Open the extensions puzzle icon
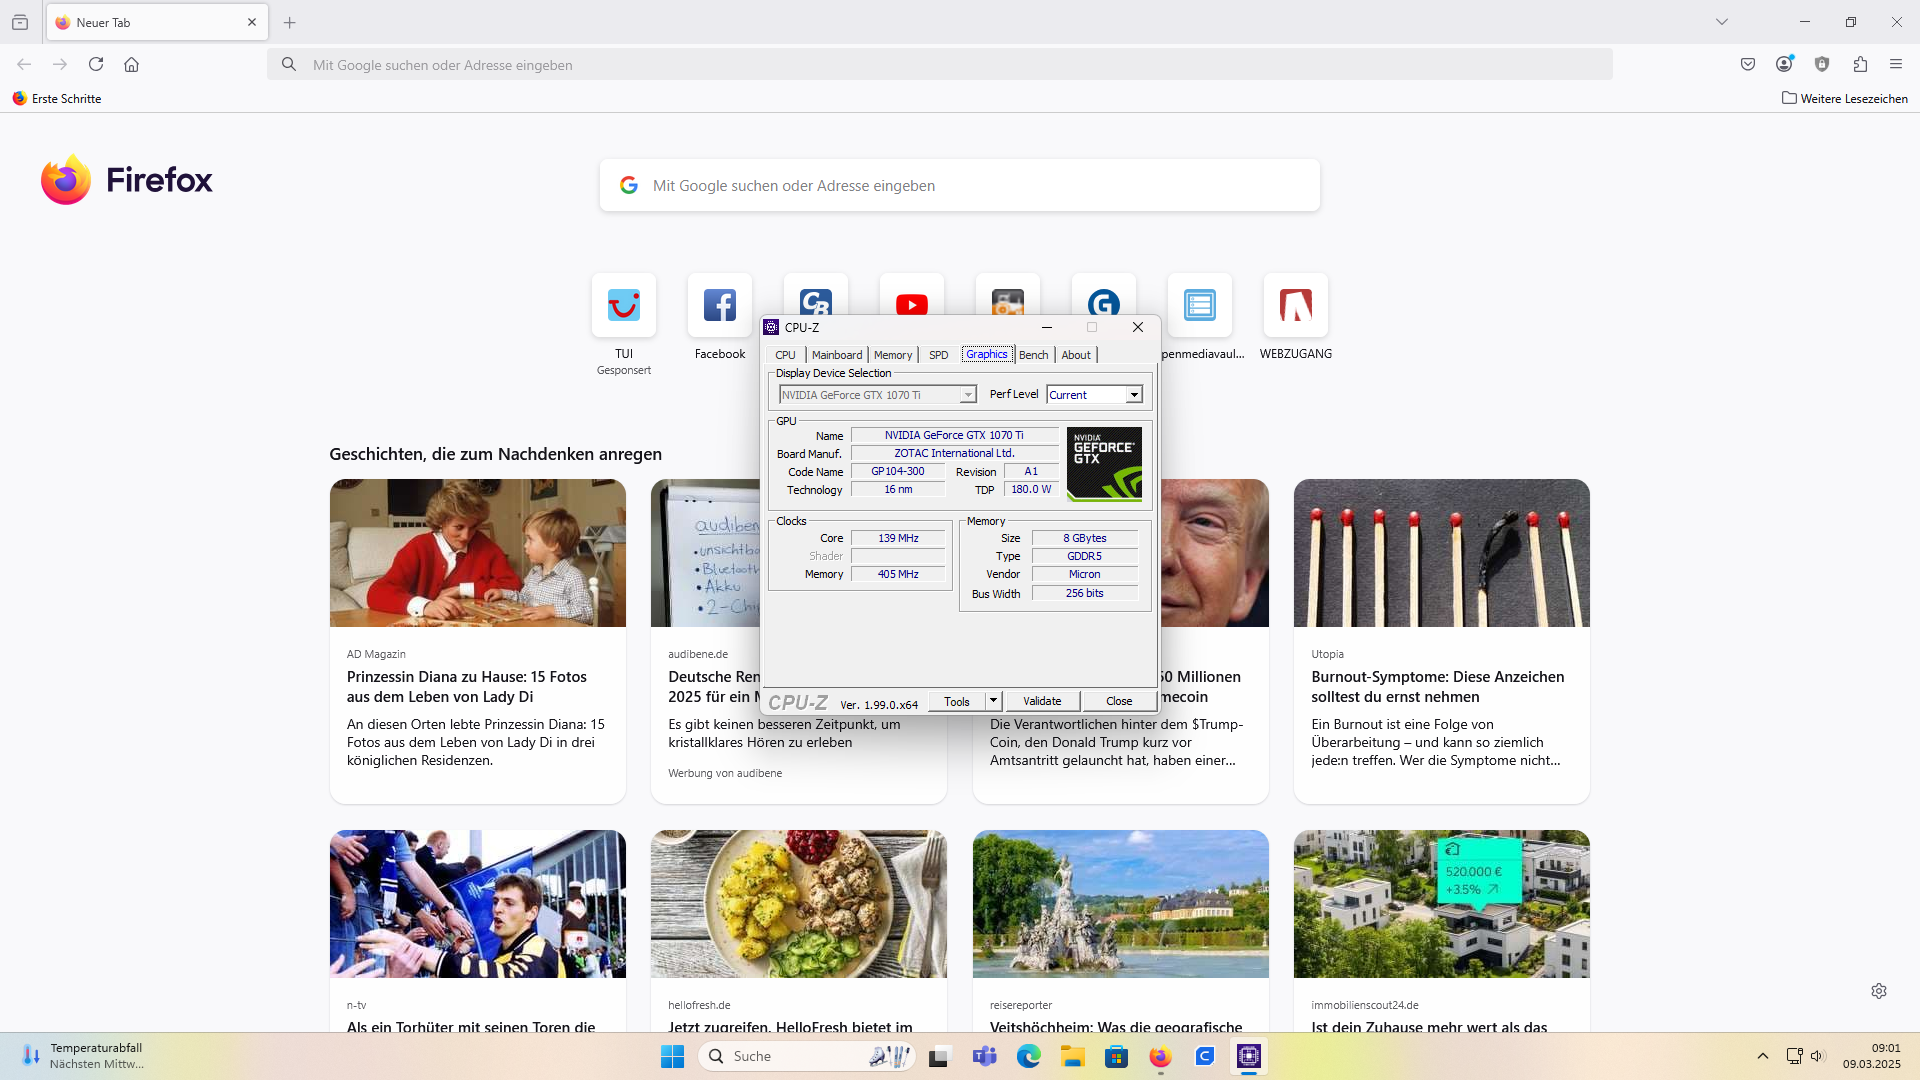The image size is (1920, 1080). pos(1859,64)
